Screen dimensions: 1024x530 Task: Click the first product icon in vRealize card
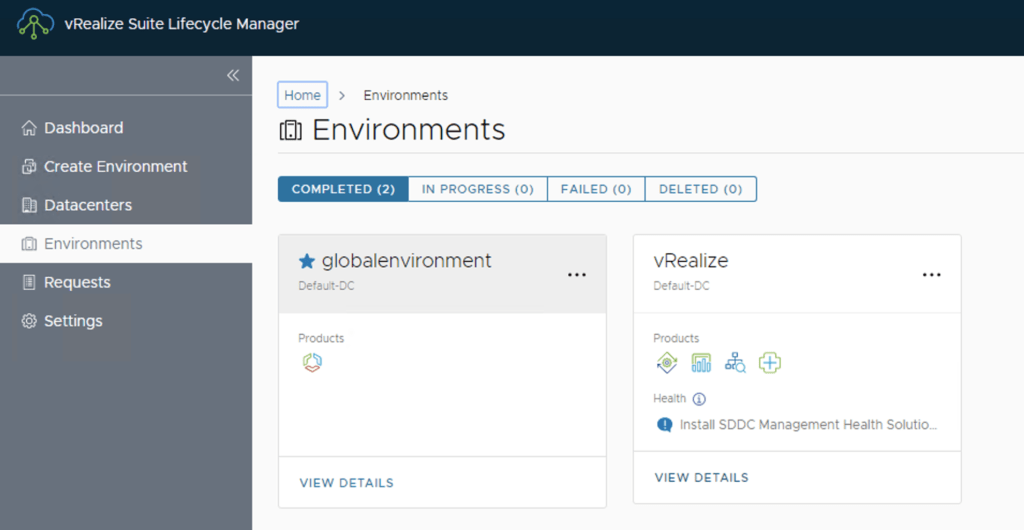[x=666, y=363]
